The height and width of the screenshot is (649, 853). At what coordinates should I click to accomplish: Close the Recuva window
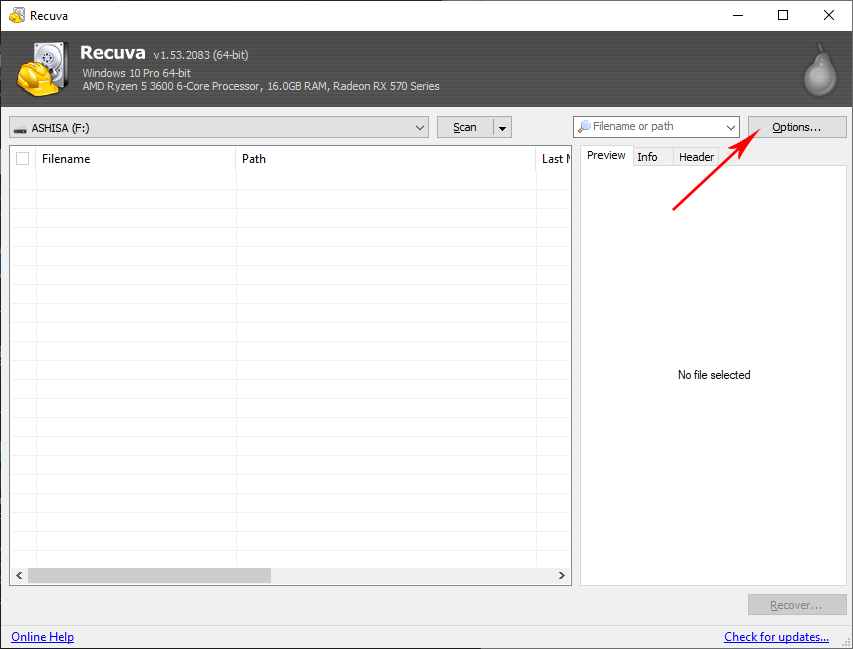(x=829, y=15)
